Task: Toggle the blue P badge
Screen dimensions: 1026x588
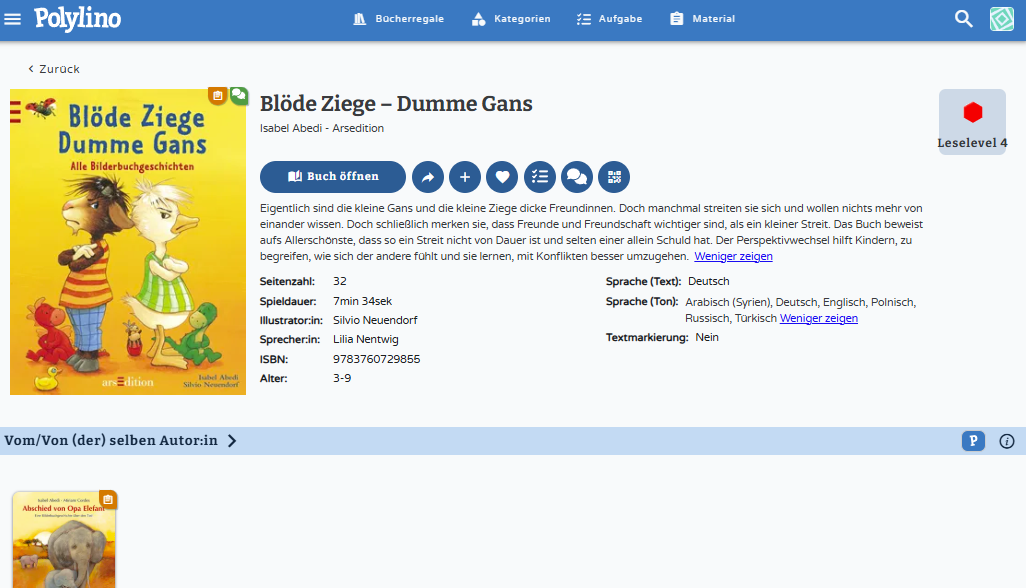Action: (973, 440)
